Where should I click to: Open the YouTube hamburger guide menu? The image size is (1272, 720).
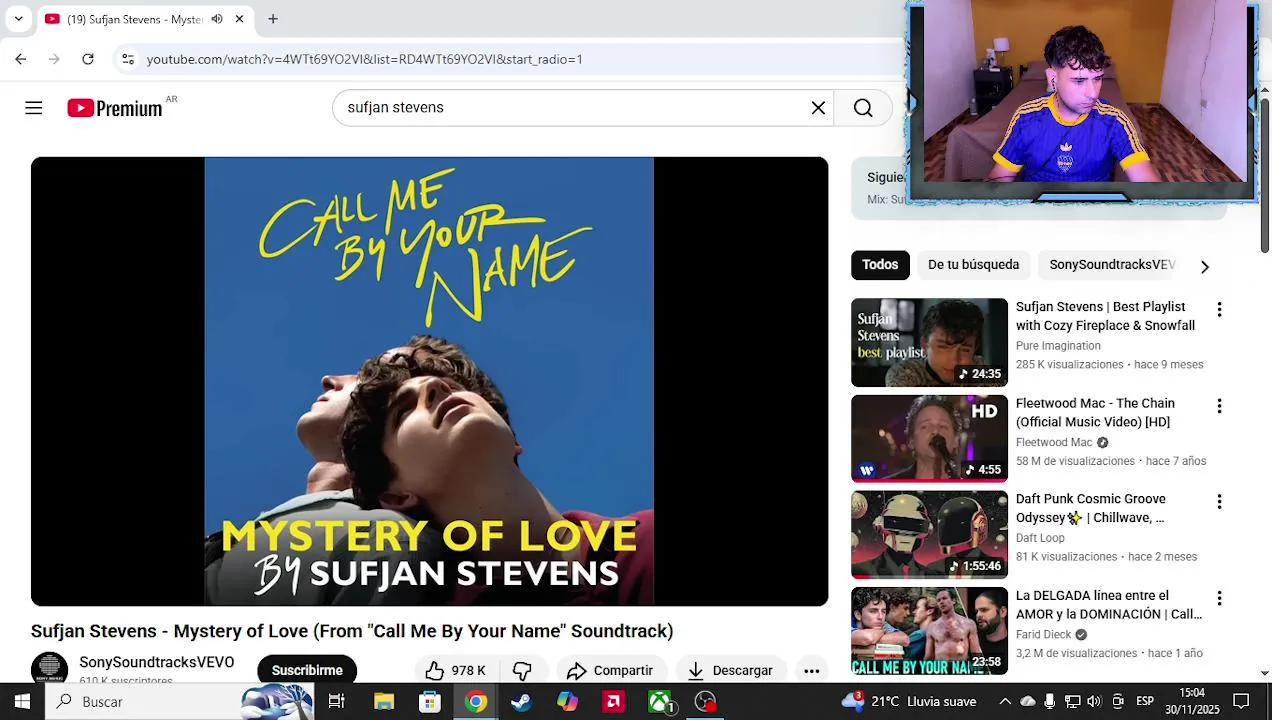point(34,108)
